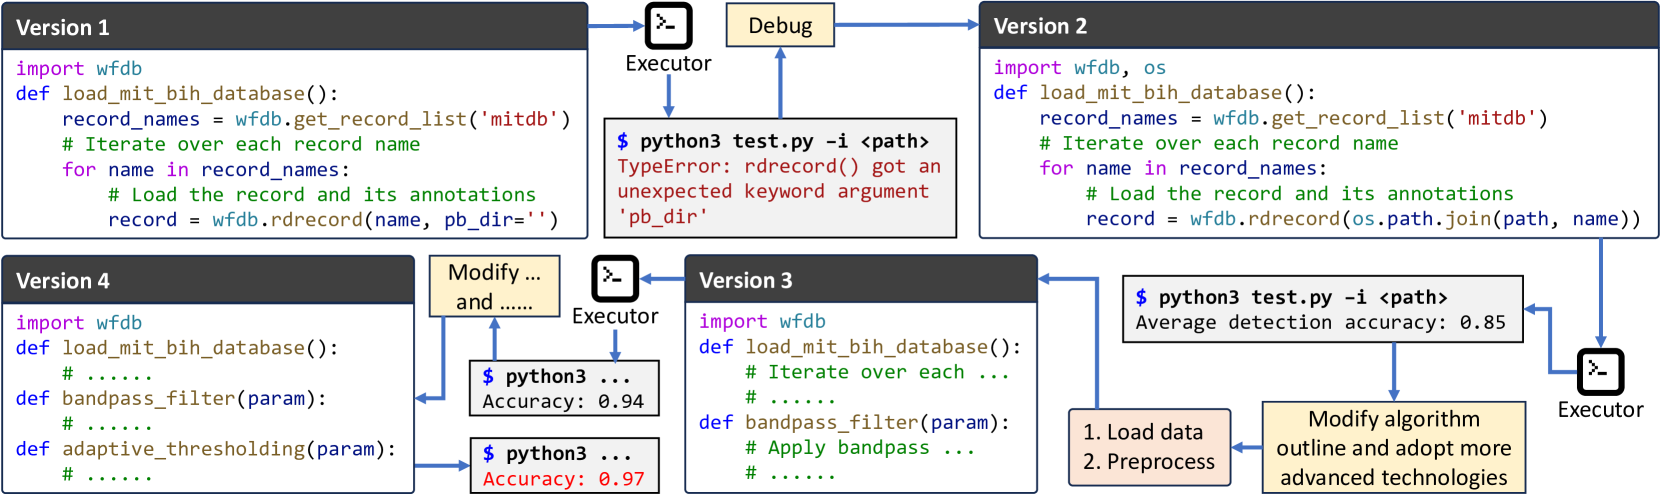This screenshot has width=1661, height=495.
Task: Click the Executor terminal icon left of Version 3
Action: pos(614,278)
